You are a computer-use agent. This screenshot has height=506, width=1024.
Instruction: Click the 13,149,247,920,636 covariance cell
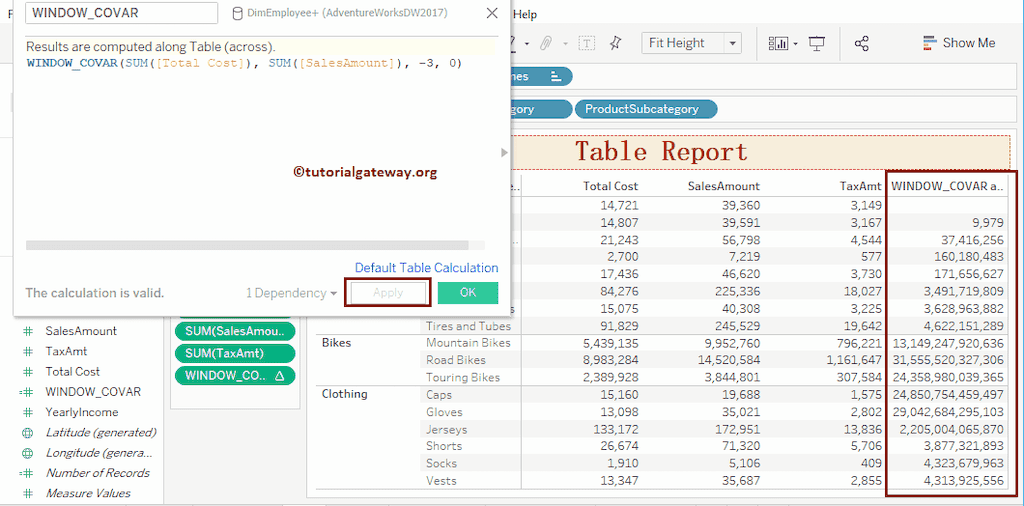[948, 343]
